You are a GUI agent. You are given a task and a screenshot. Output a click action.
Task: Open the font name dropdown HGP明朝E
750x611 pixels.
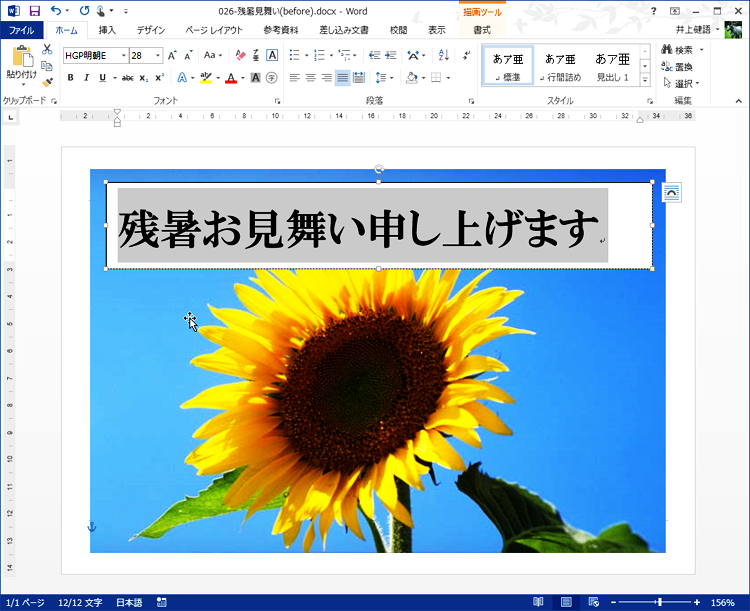pyautogui.click(x=123, y=56)
